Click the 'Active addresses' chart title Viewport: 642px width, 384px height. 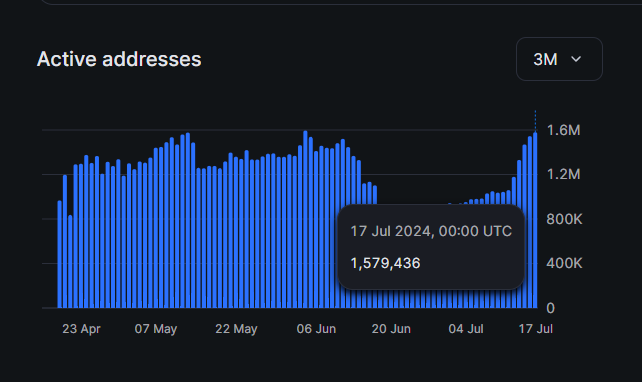[x=119, y=59]
